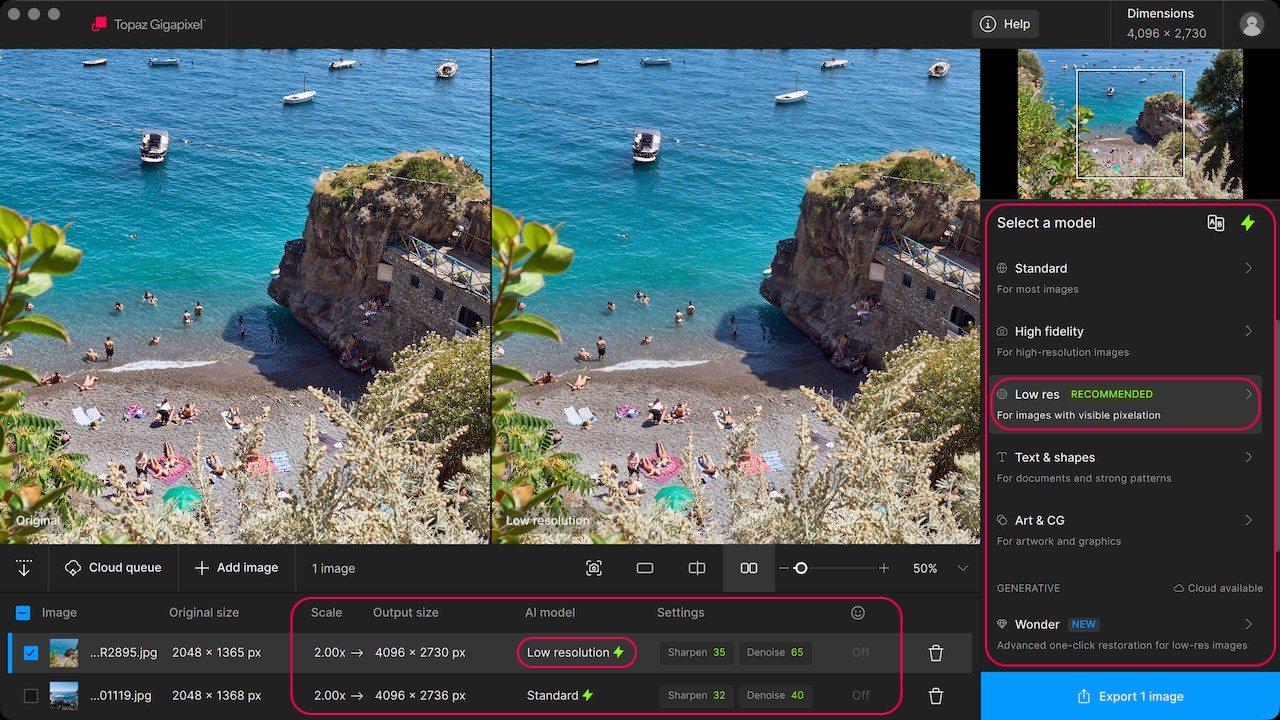This screenshot has height=720, width=1280.
Task: Select the Low res recommended model
Action: click(1125, 404)
